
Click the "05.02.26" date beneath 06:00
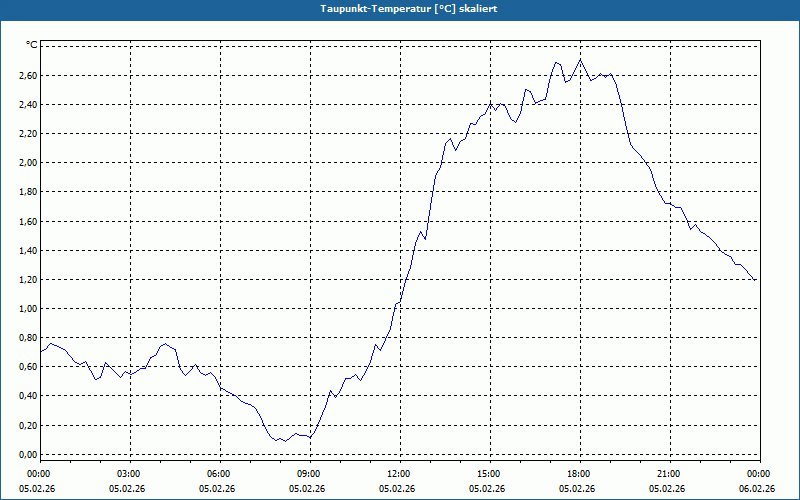point(217,489)
